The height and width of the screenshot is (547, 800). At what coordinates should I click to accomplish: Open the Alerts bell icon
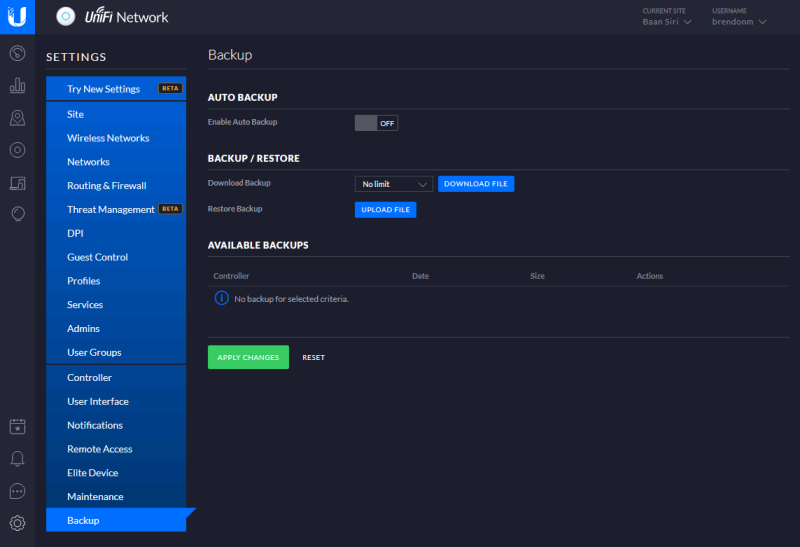(17, 459)
